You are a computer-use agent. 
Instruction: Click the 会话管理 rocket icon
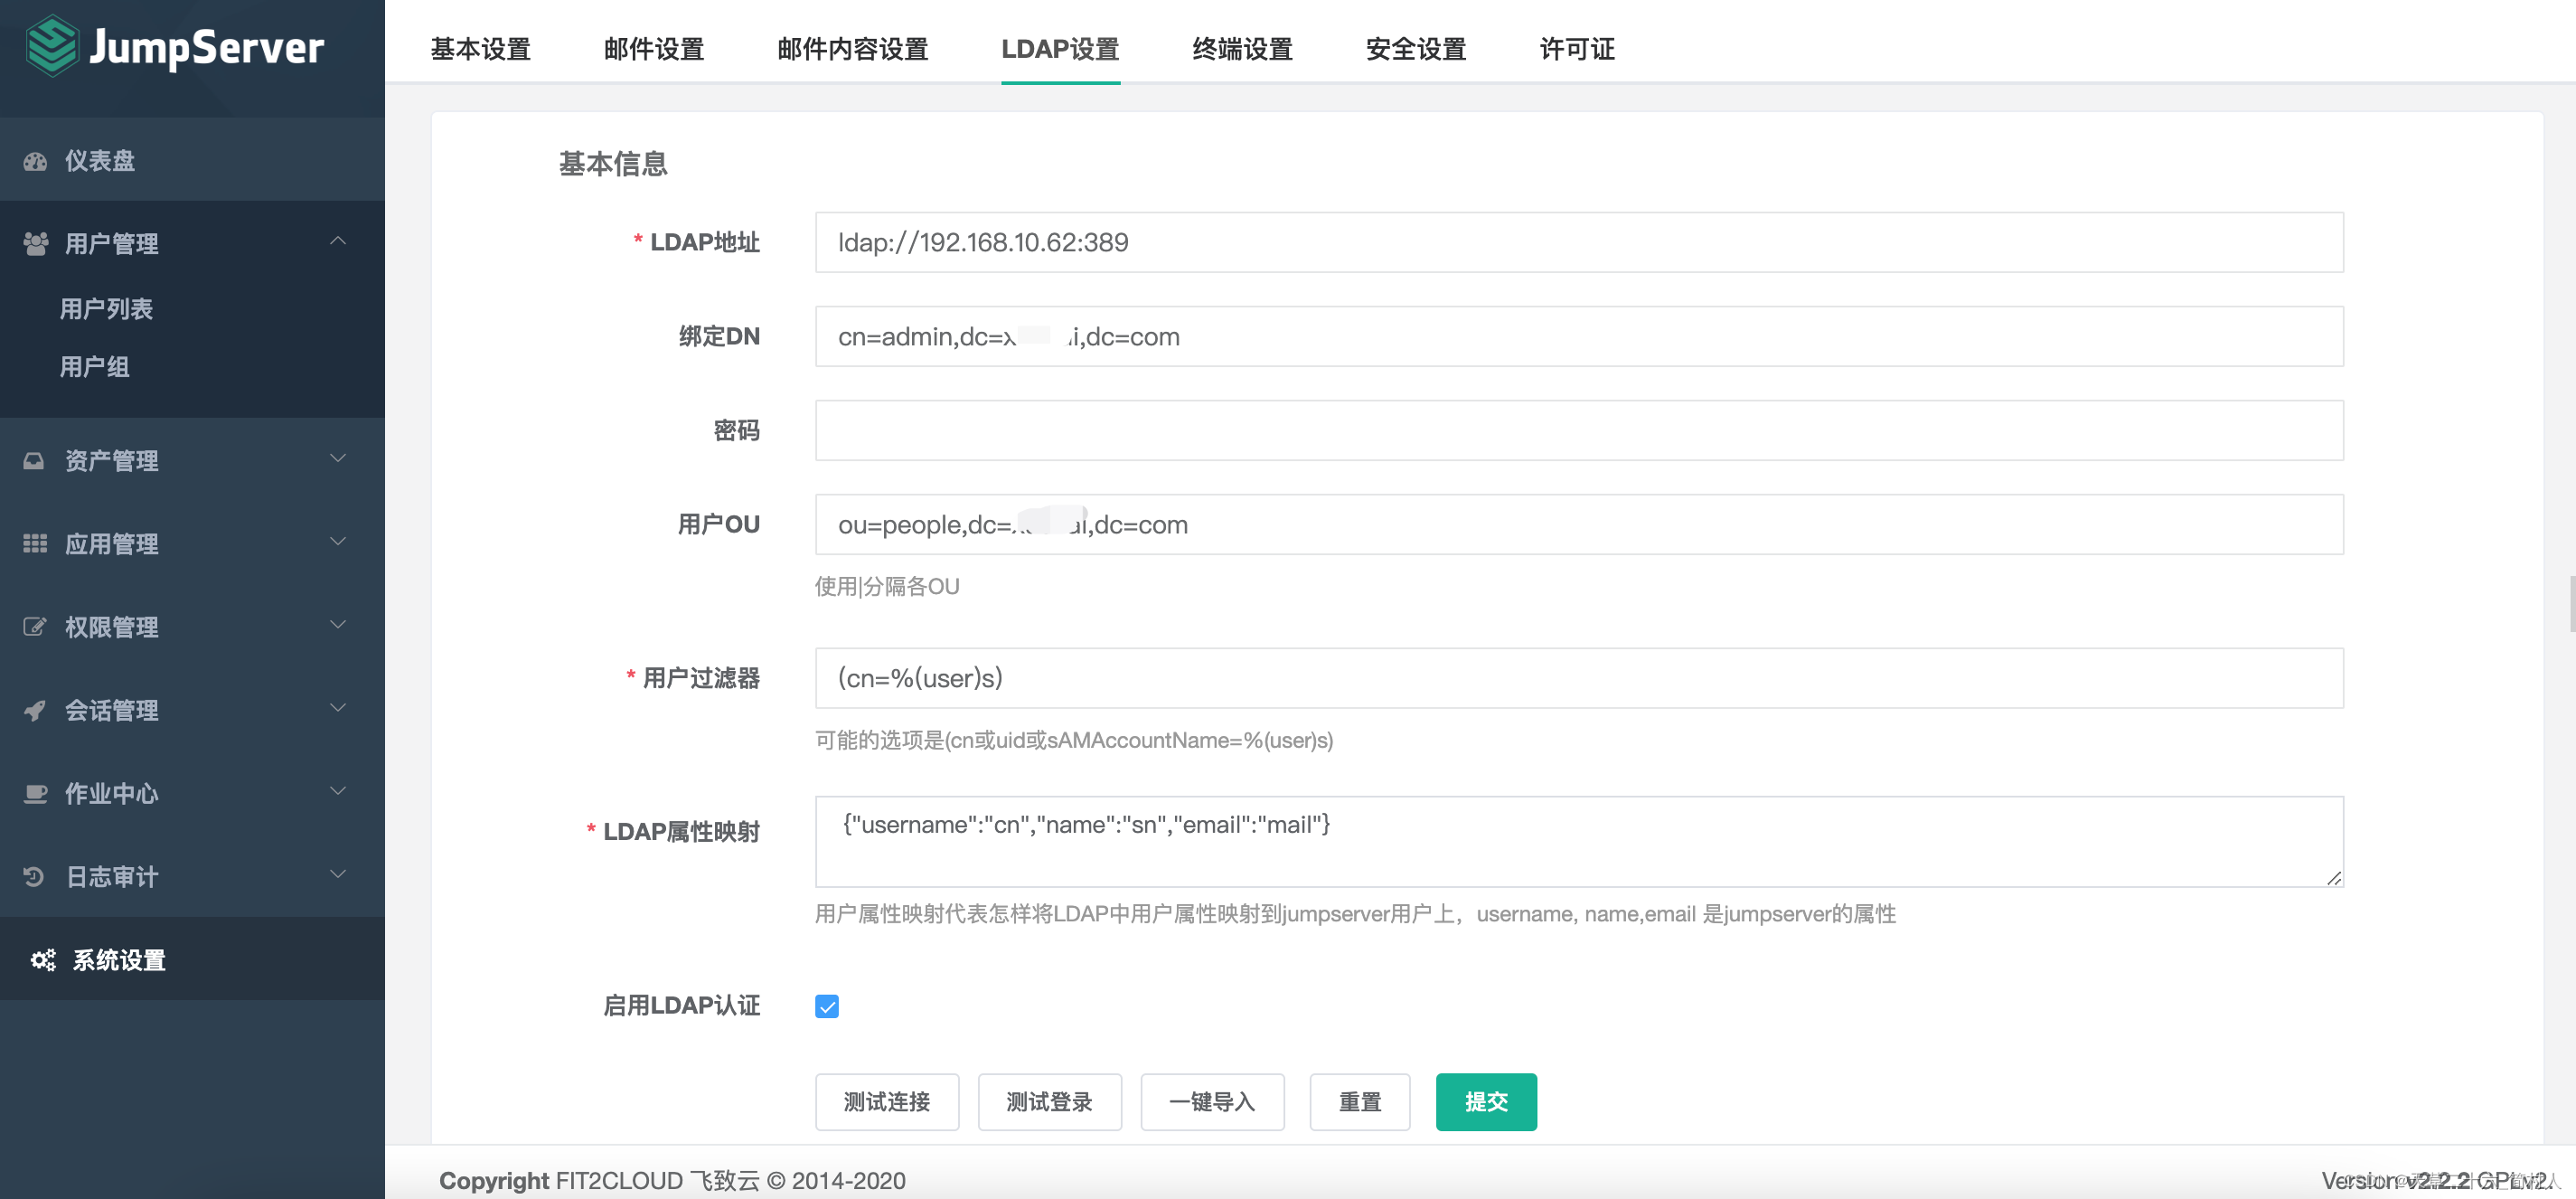pyautogui.click(x=35, y=710)
